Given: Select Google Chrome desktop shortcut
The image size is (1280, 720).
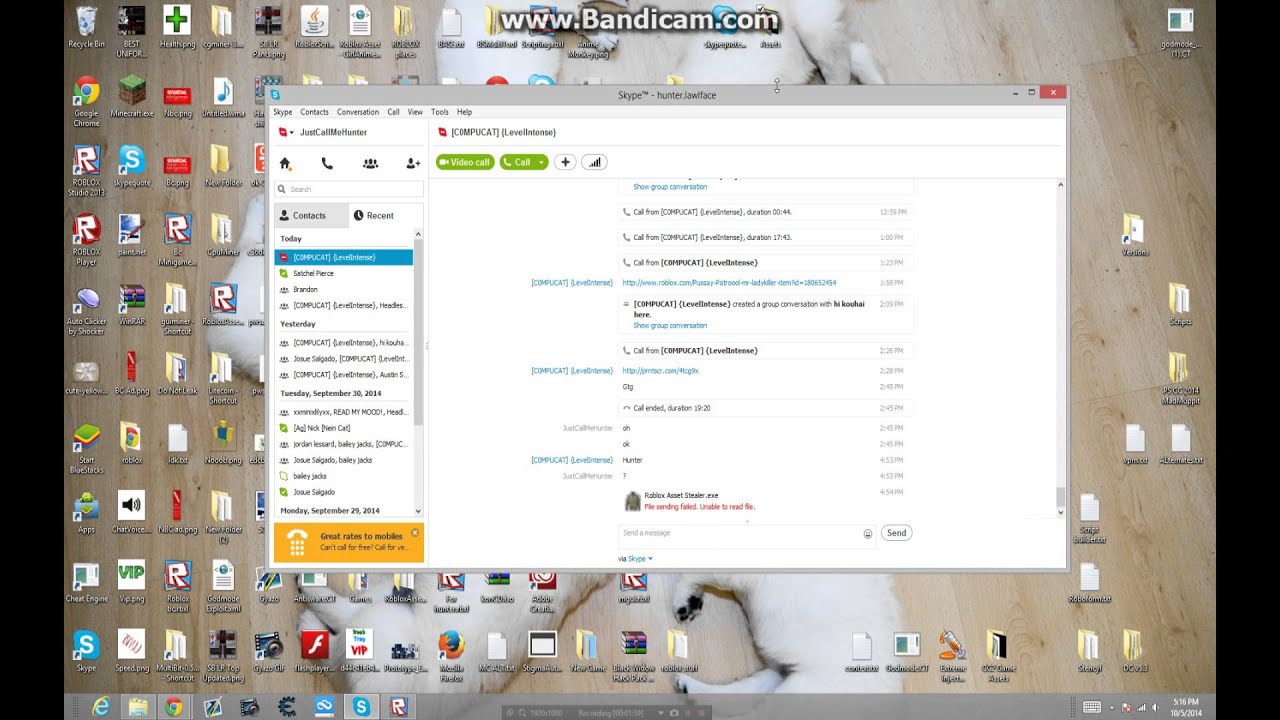Looking at the screenshot, I should click(86, 101).
